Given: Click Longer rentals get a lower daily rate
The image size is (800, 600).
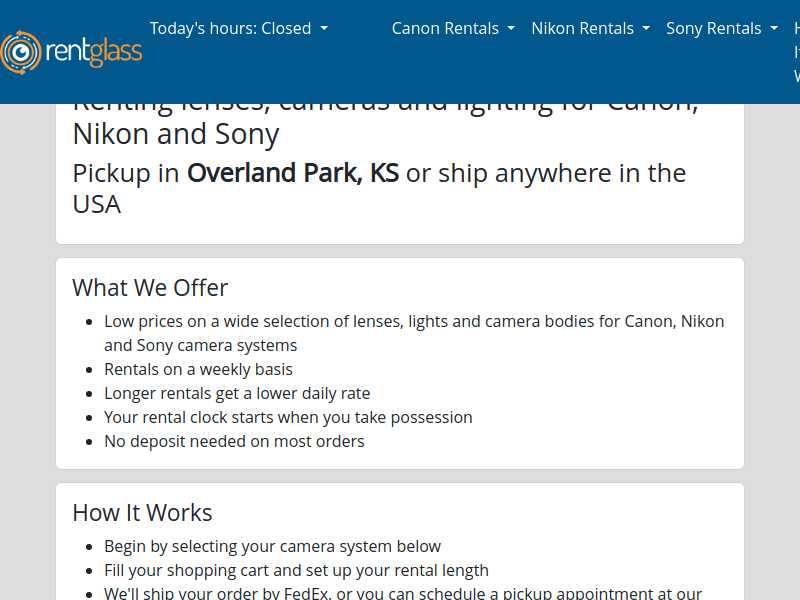Looking at the screenshot, I should (237, 393).
